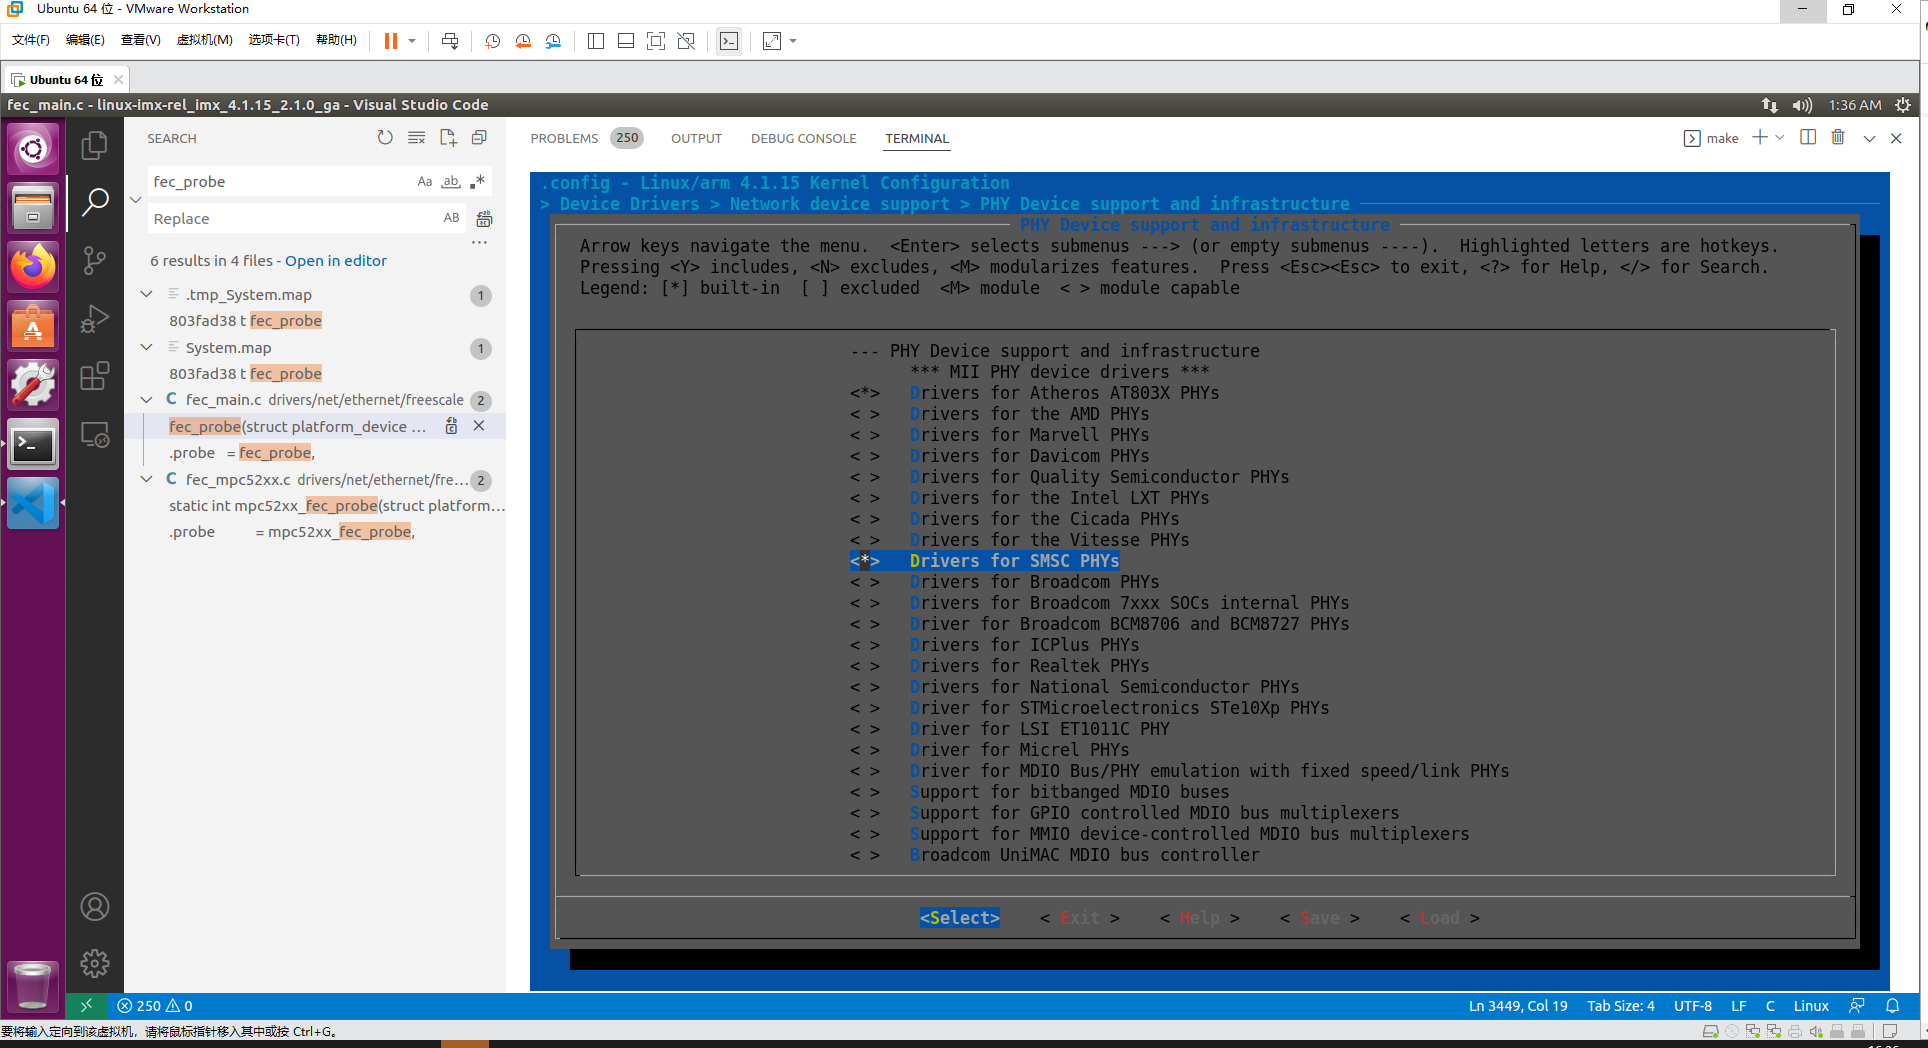This screenshot has width=1928, height=1048.
Task: Open a new search editor
Action: pos(448,138)
